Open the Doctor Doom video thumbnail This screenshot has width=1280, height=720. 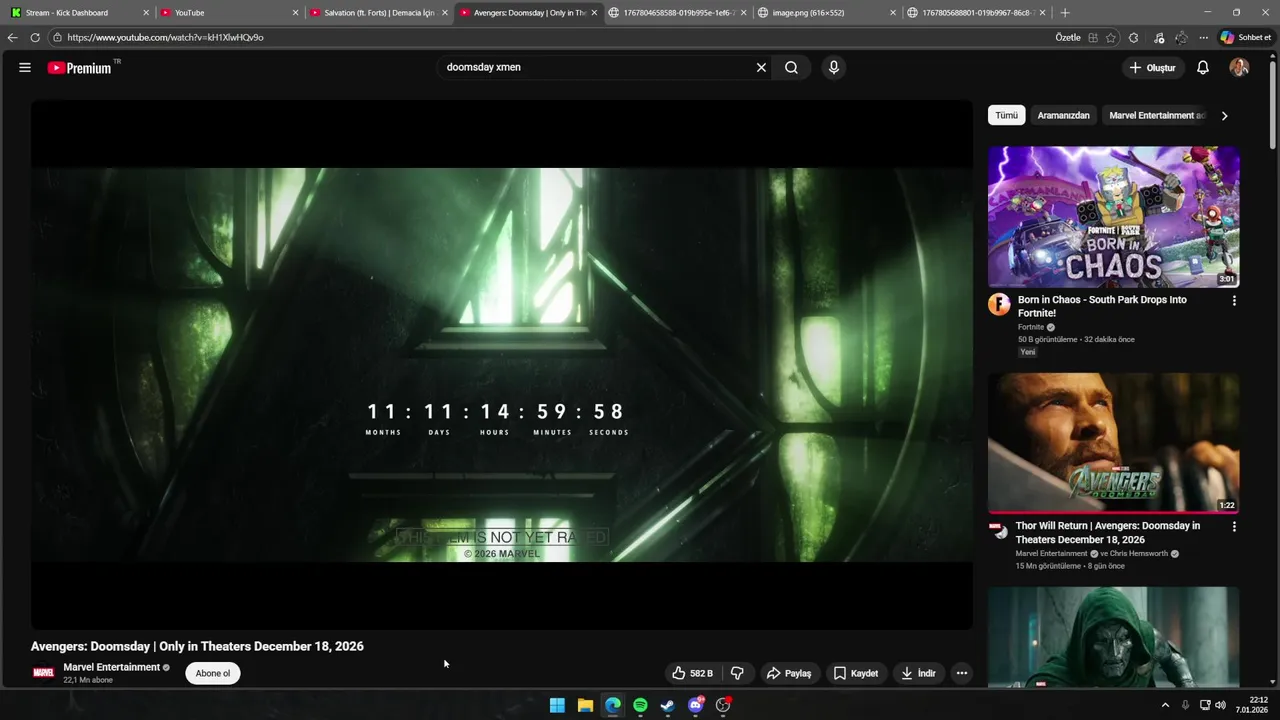[x=1114, y=637]
